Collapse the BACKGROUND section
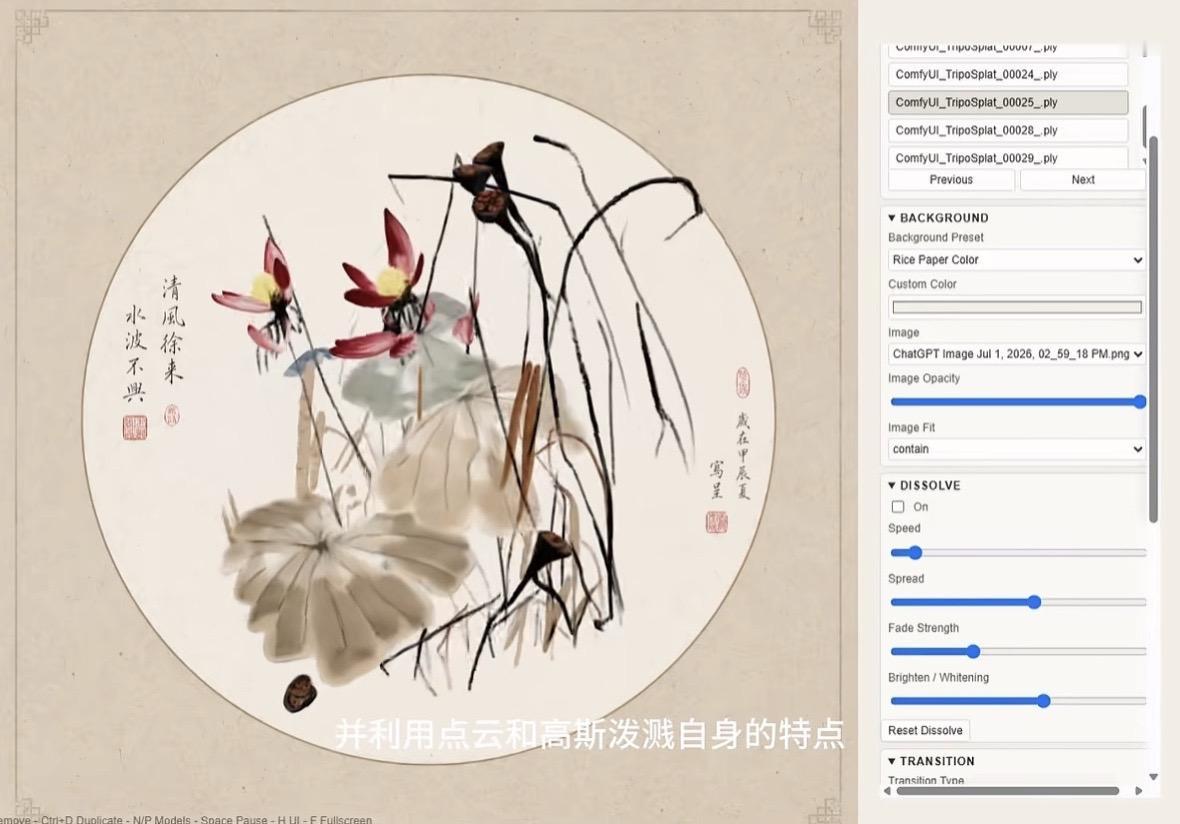 click(x=938, y=217)
